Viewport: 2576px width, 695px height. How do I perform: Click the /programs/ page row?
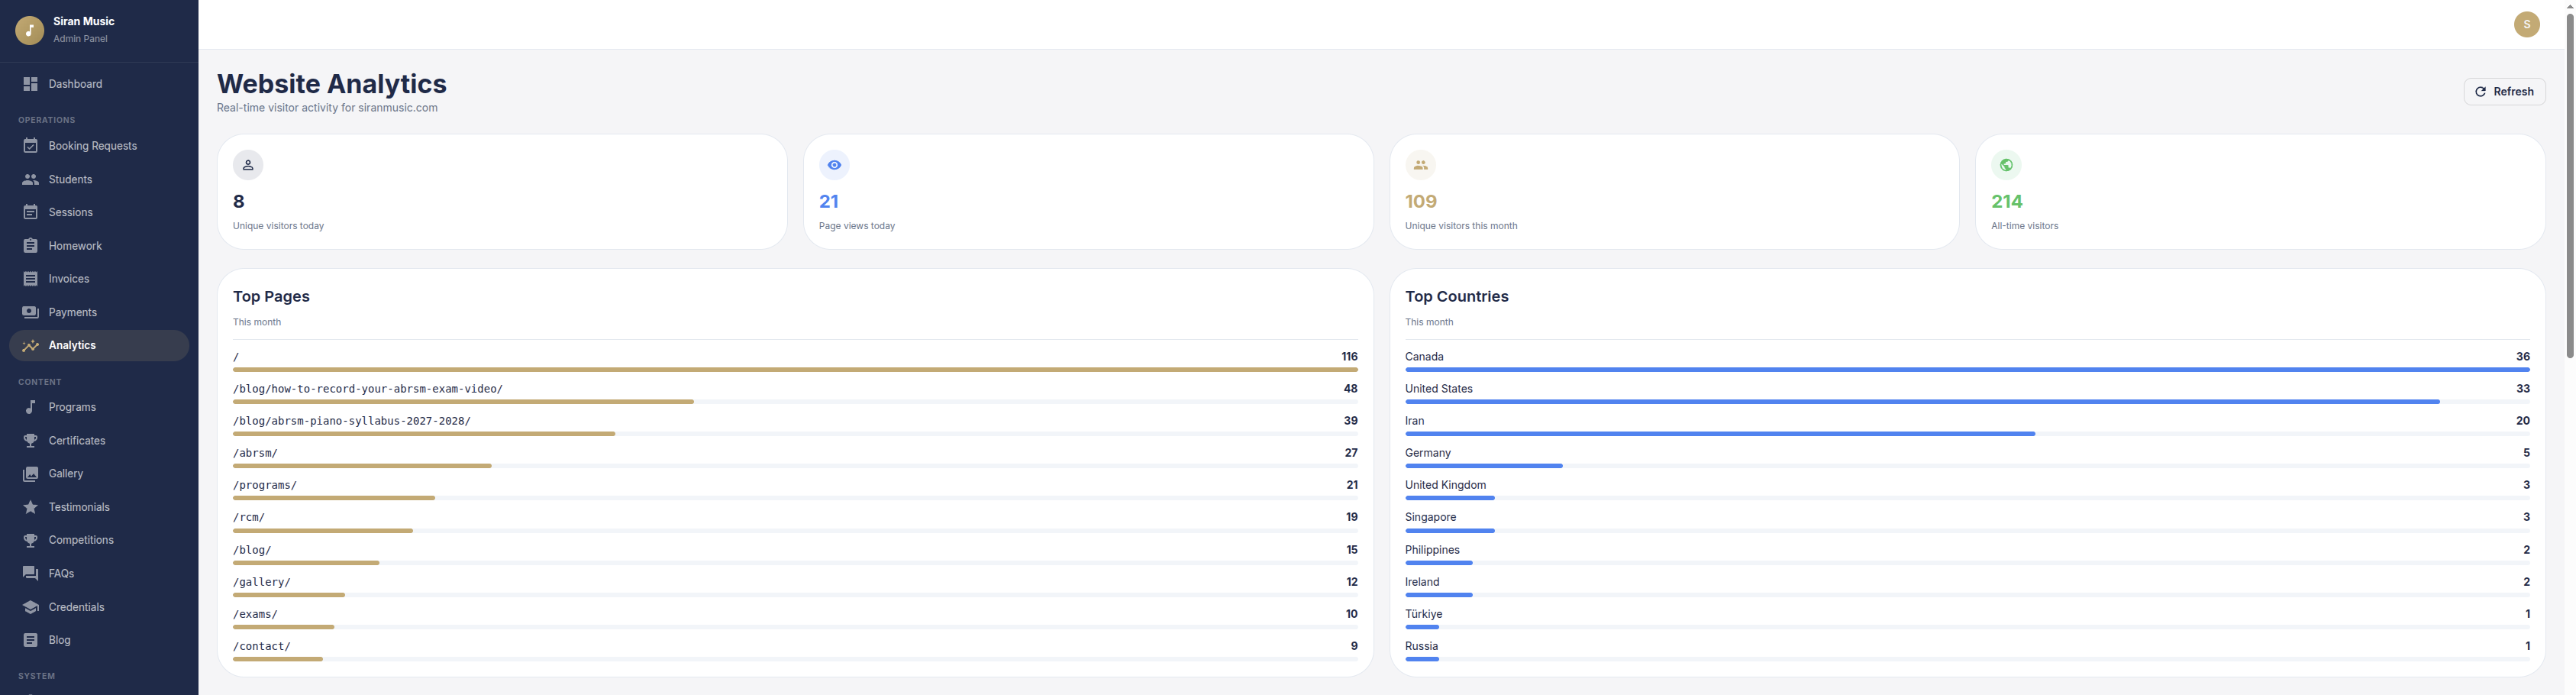(795, 490)
